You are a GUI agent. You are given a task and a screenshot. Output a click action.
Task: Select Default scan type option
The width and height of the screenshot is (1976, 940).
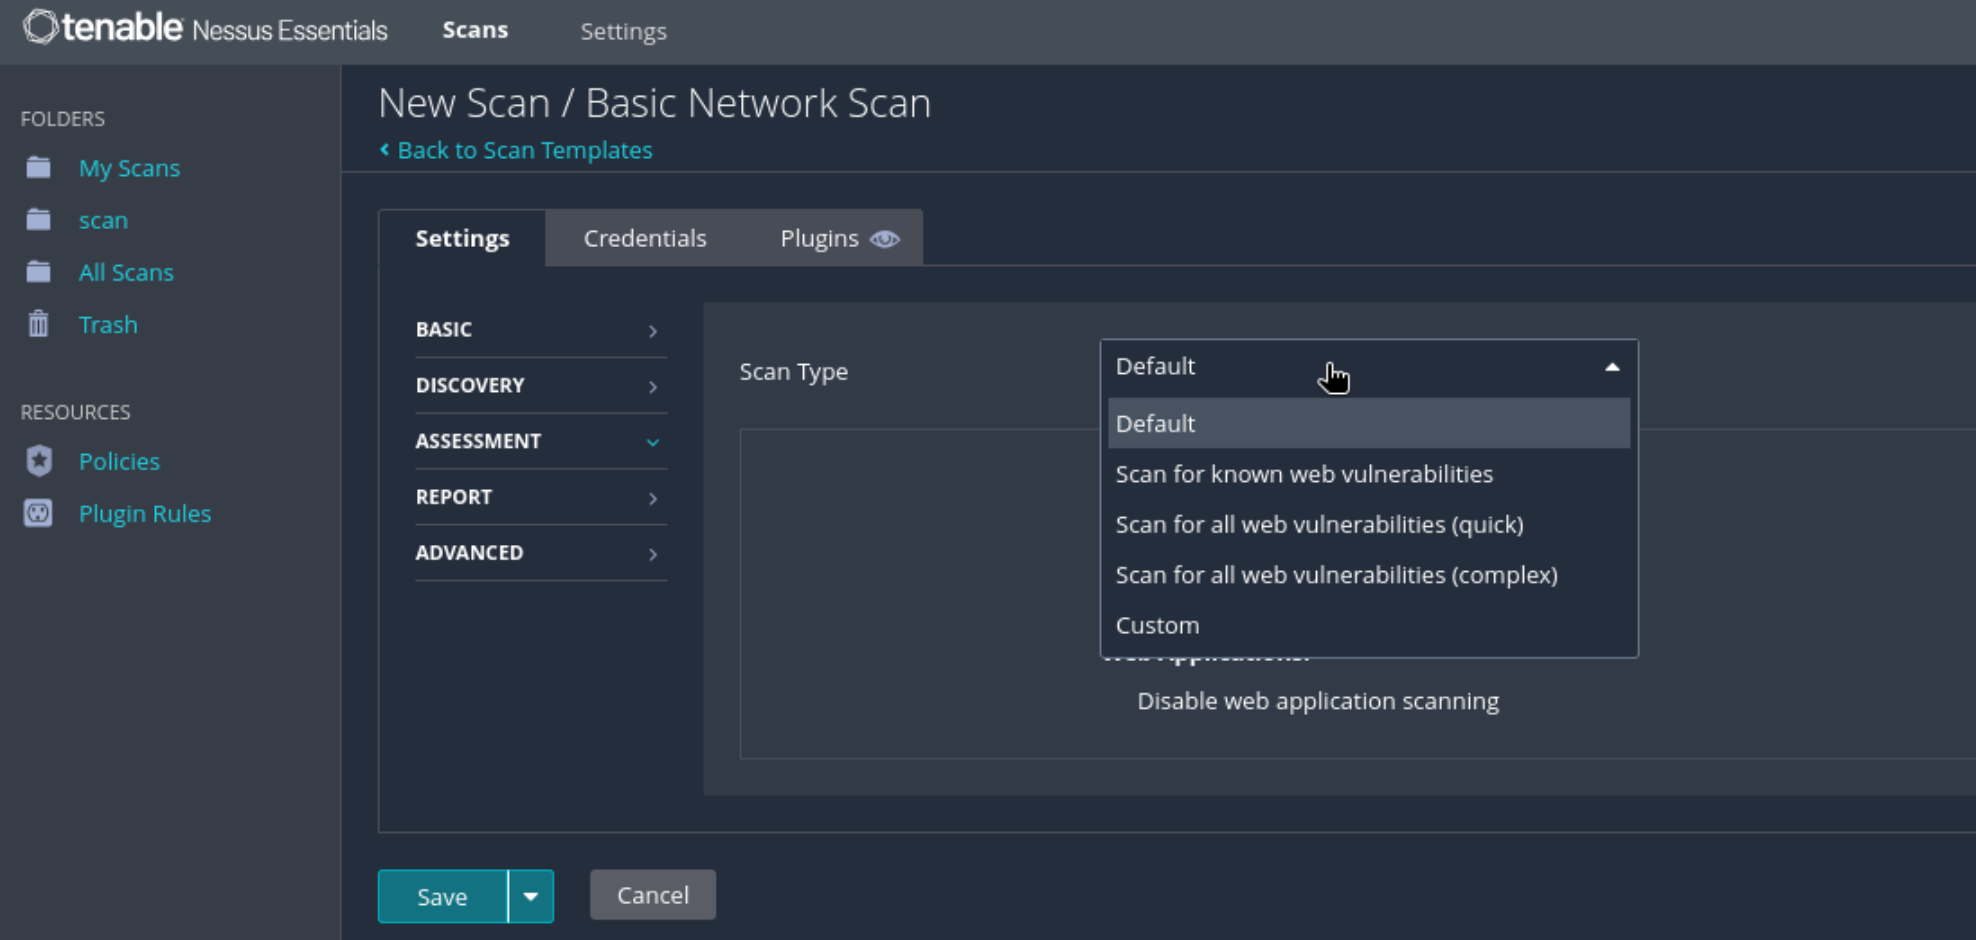pyautogui.click(x=1369, y=423)
